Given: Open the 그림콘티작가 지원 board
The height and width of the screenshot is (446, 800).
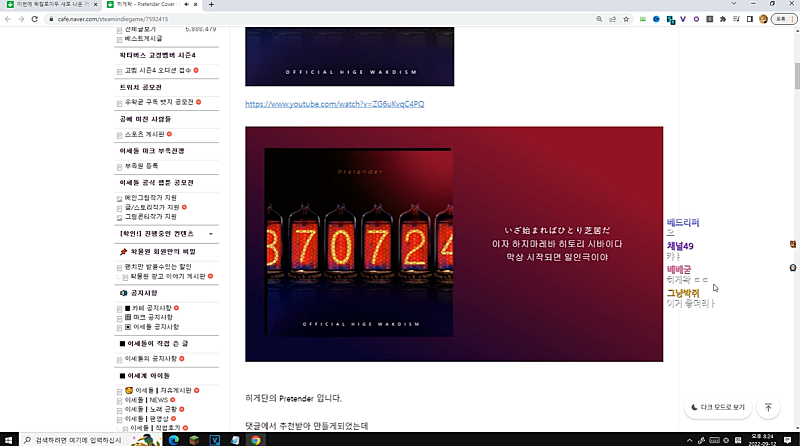Looking at the screenshot, I should 151,216.
